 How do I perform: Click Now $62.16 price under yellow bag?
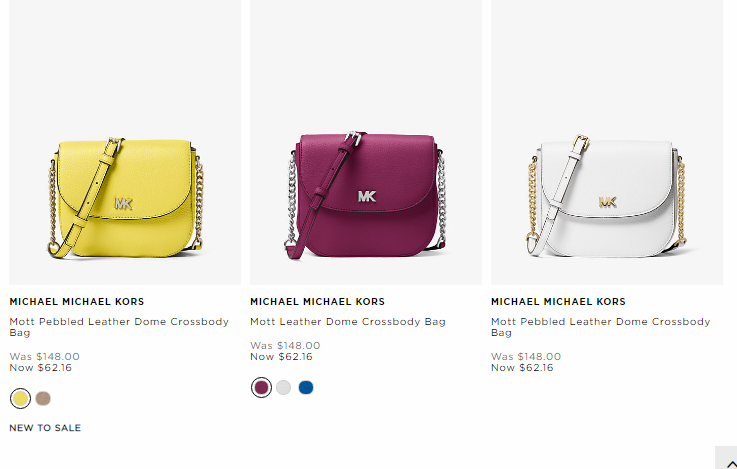[40, 368]
